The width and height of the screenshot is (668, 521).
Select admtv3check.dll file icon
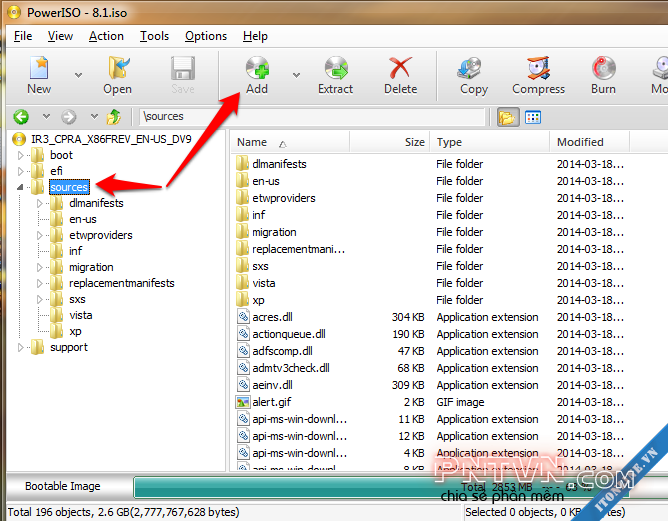pos(243,368)
